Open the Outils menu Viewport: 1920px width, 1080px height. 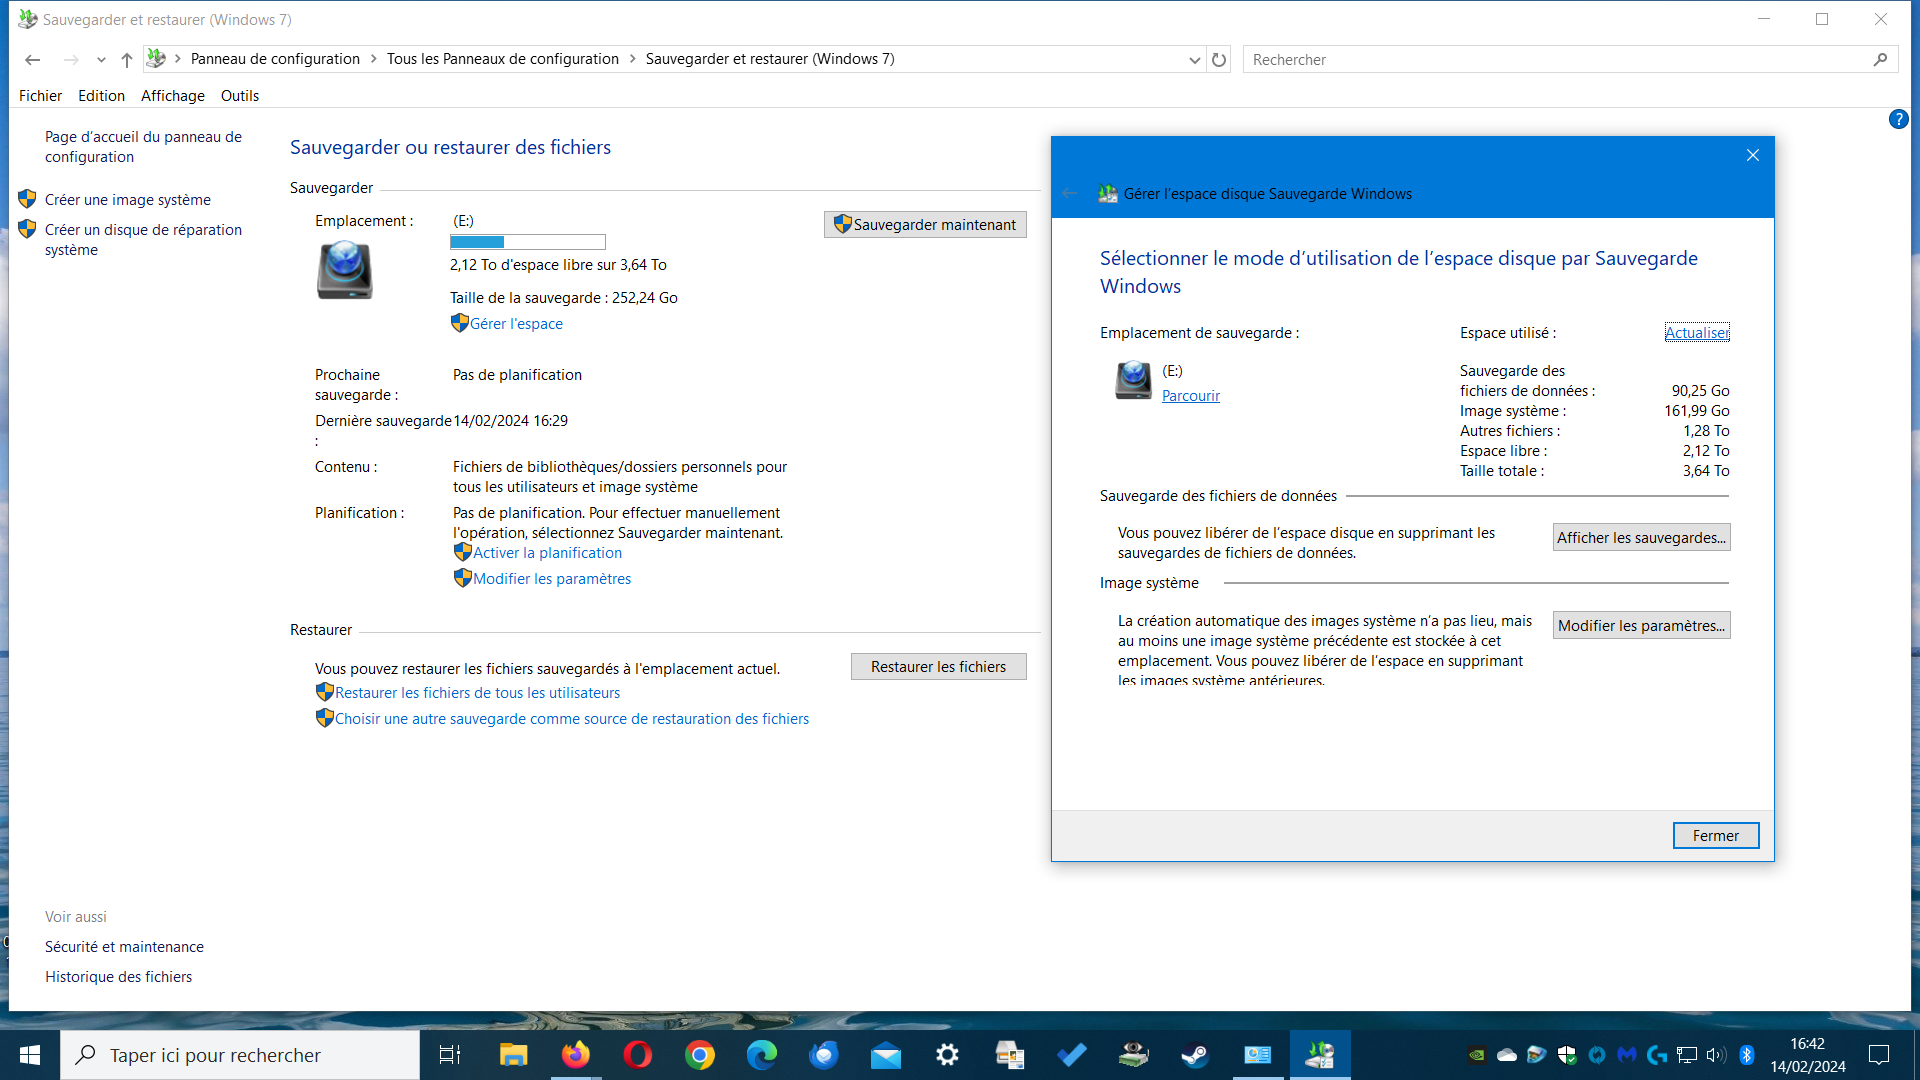(239, 96)
